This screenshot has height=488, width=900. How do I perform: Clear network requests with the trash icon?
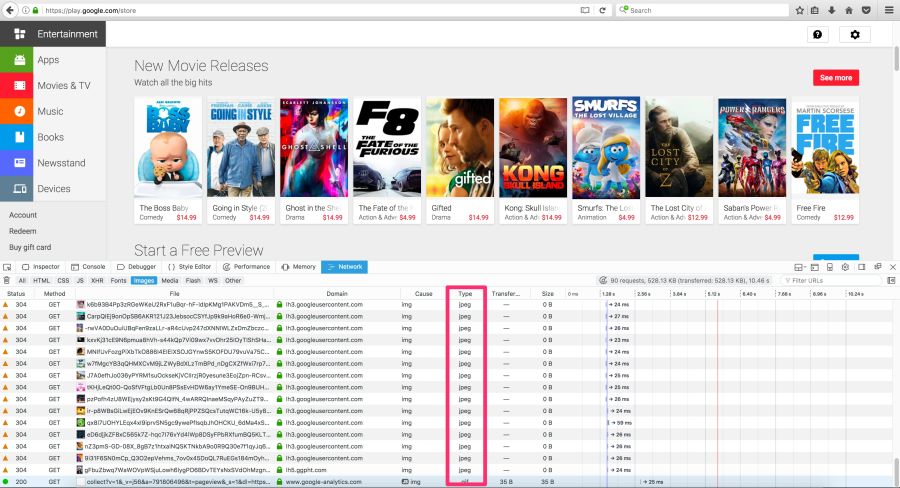point(6,280)
